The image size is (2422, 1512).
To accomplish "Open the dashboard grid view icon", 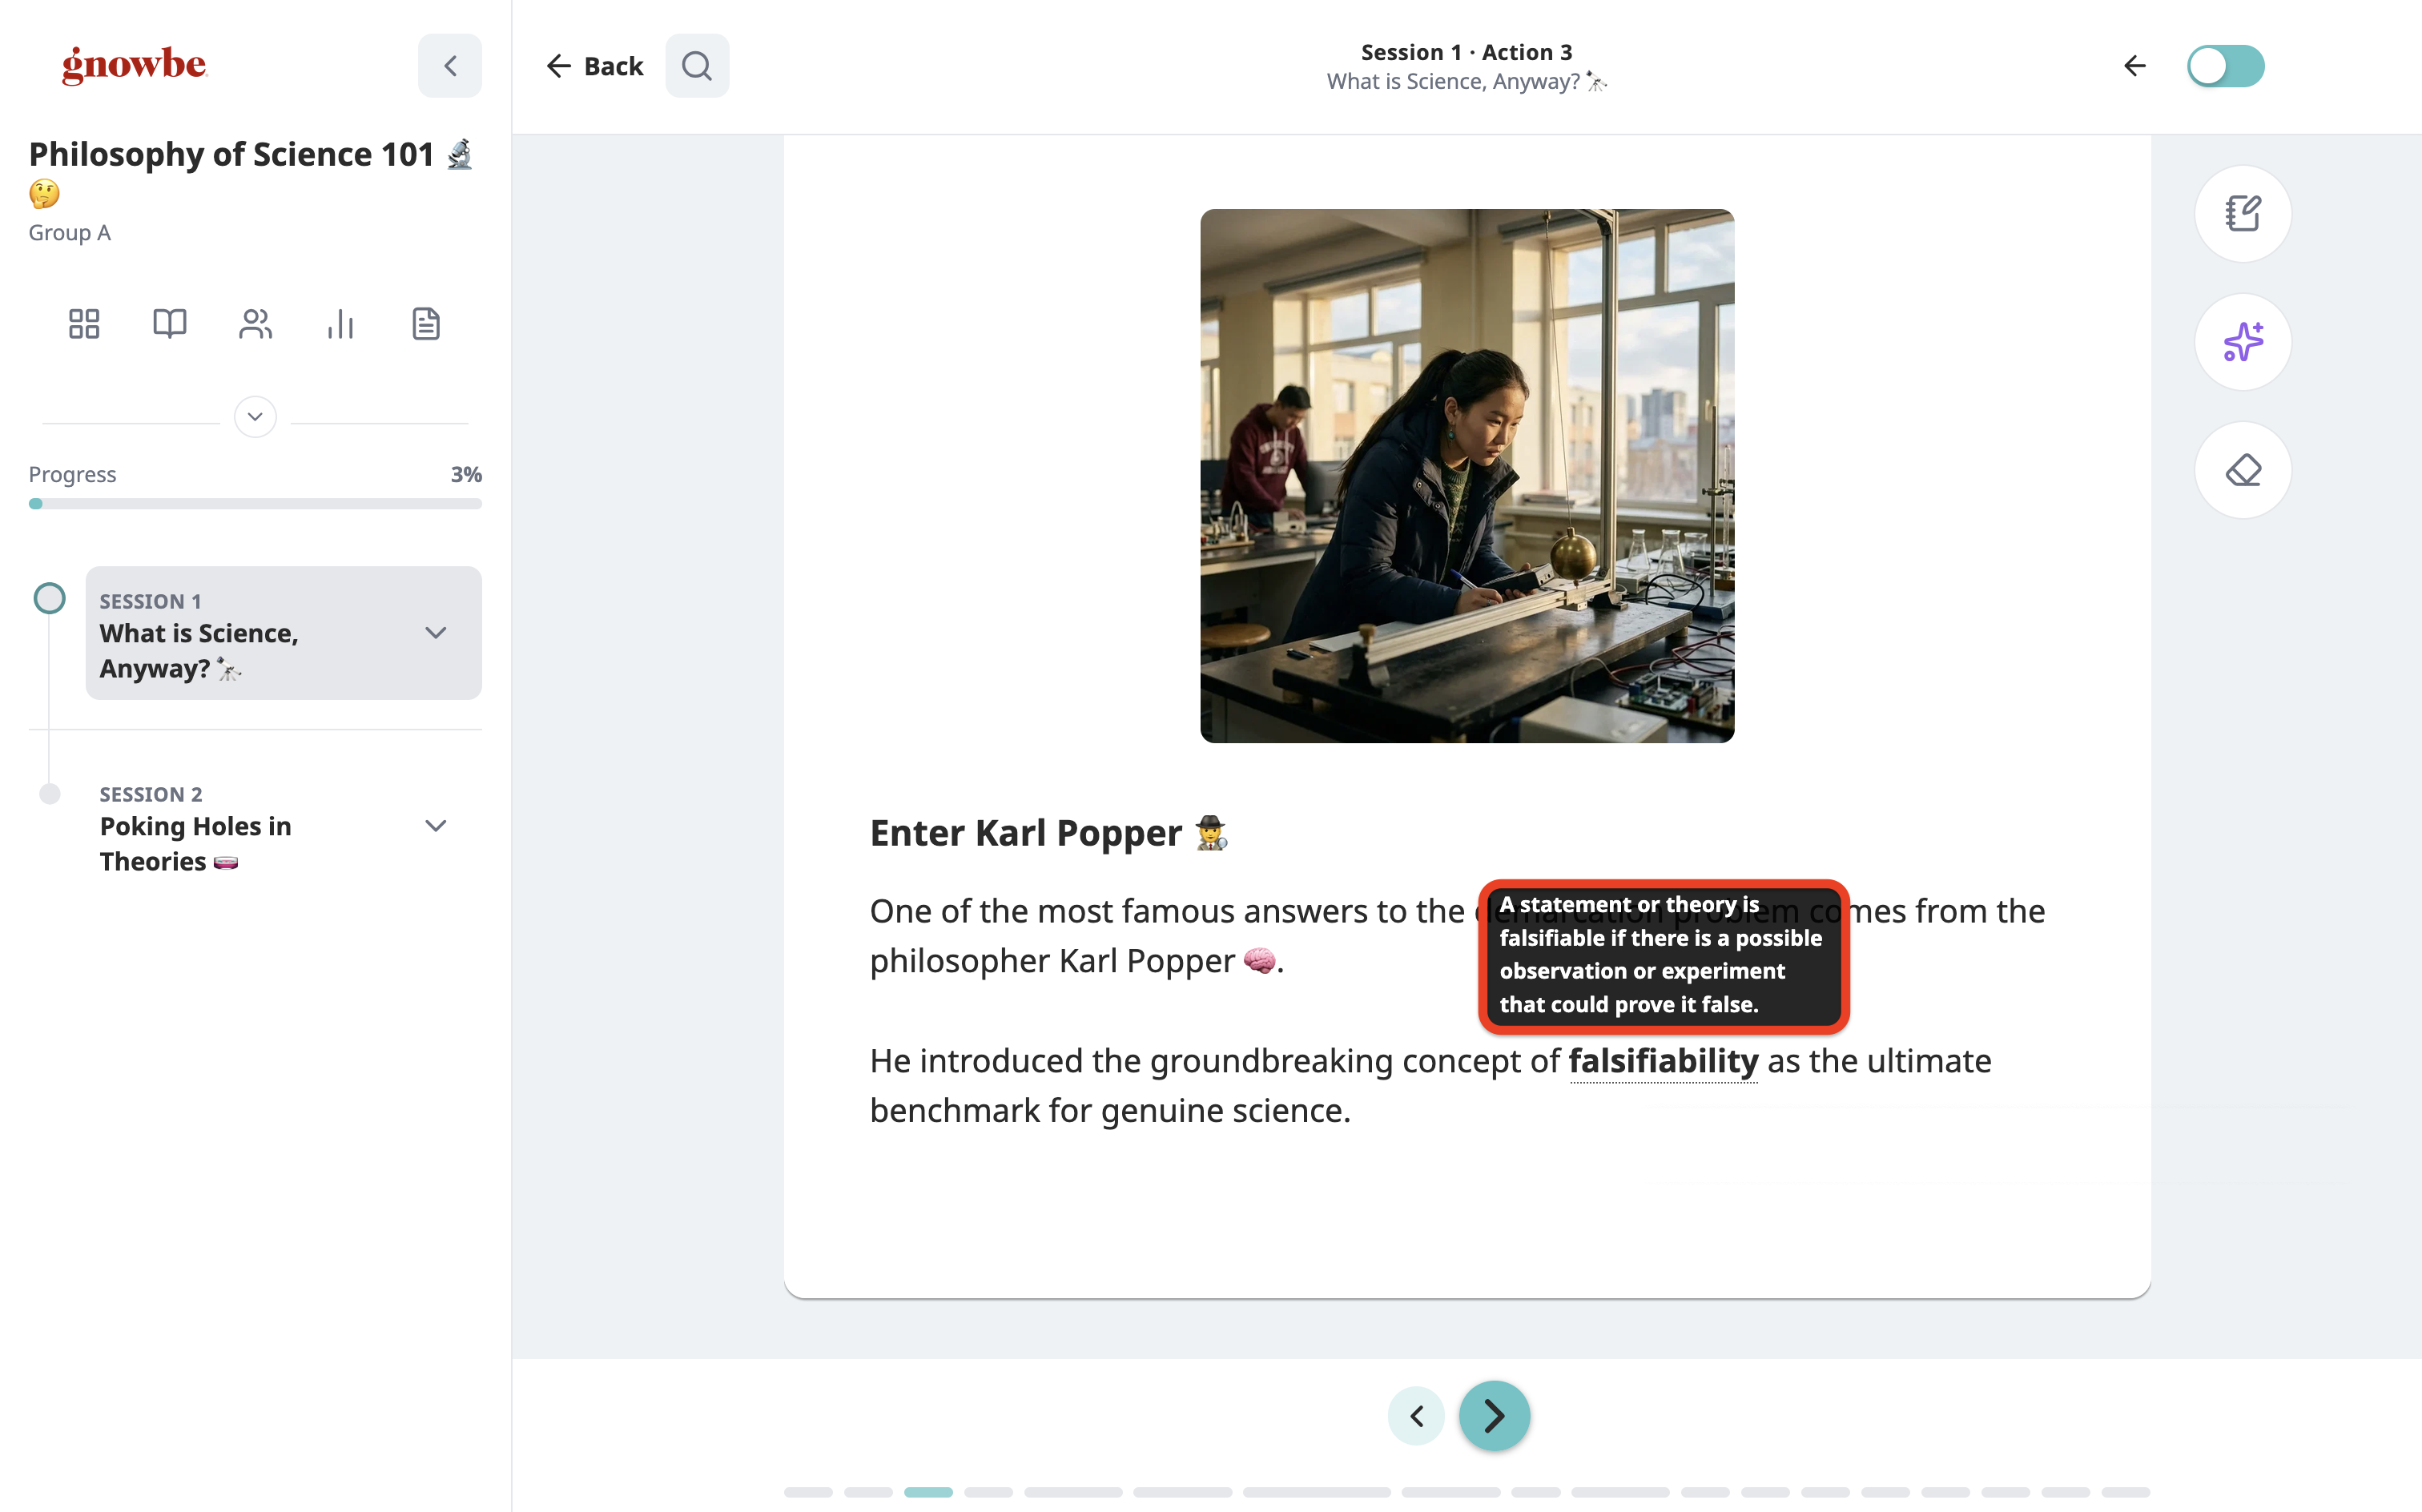I will [x=84, y=324].
